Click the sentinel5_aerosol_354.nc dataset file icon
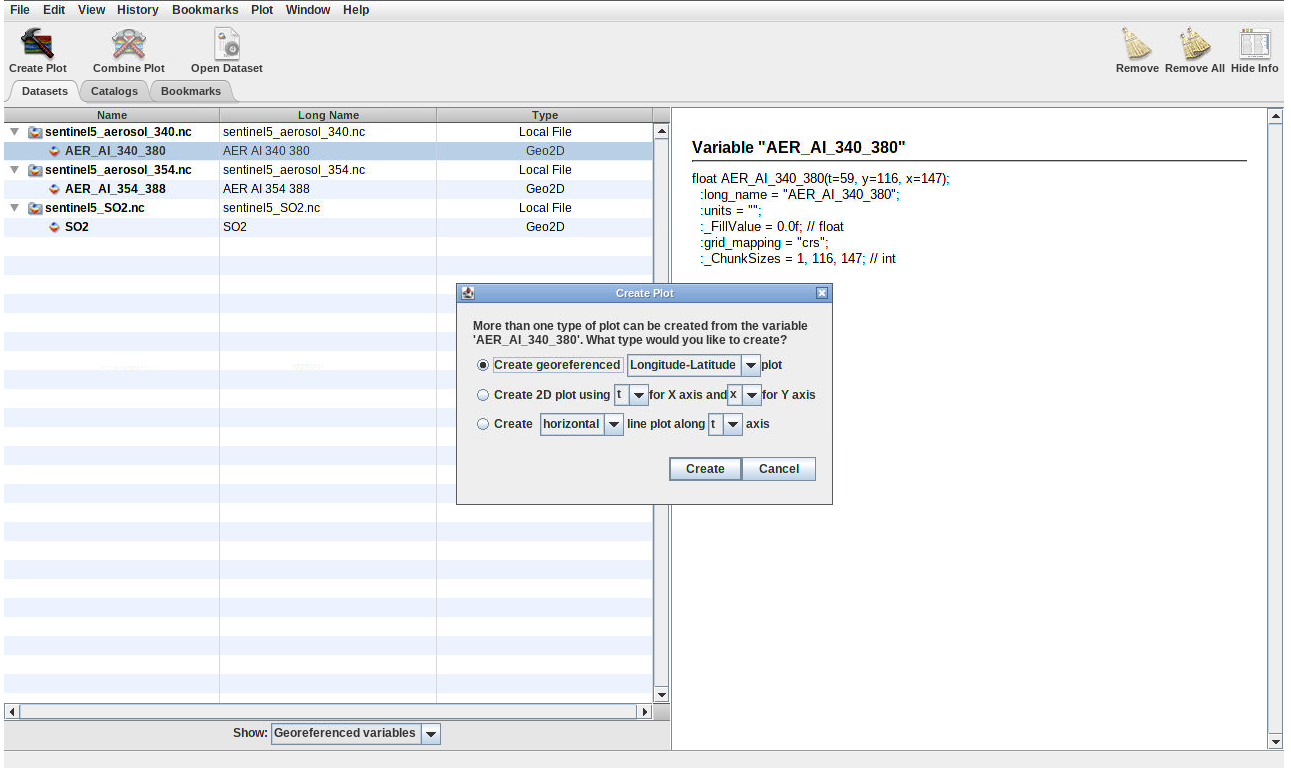This screenshot has width=1291, height=776. [x=35, y=170]
